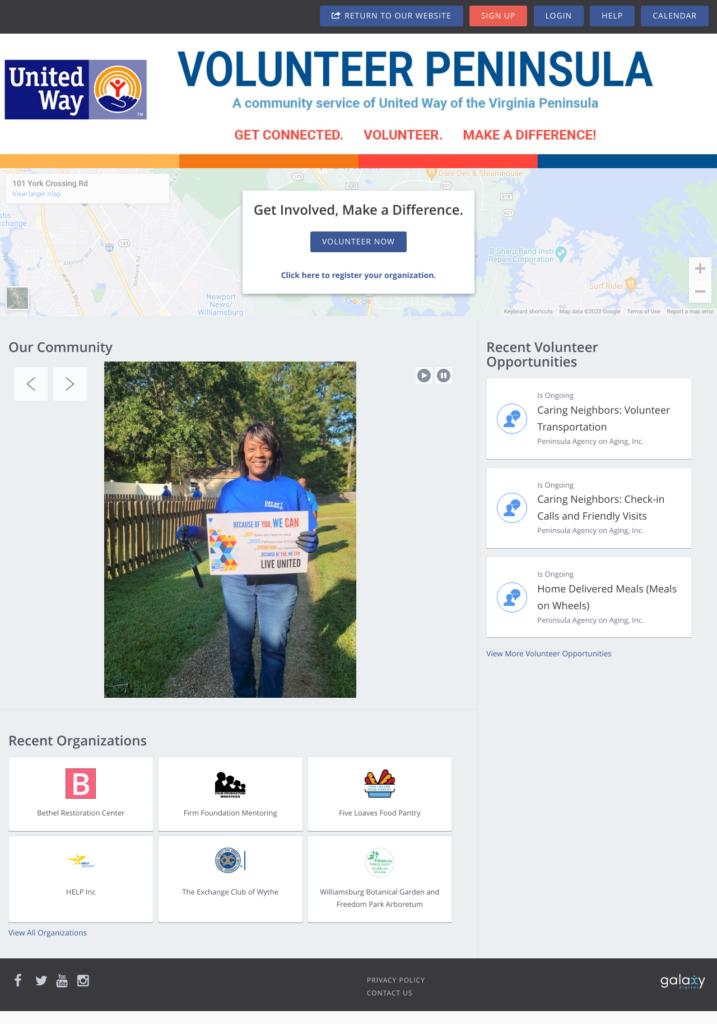
Task: Click Peninsula Agency on Aging under Meals
Action: pyautogui.click(x=590, y=620)
